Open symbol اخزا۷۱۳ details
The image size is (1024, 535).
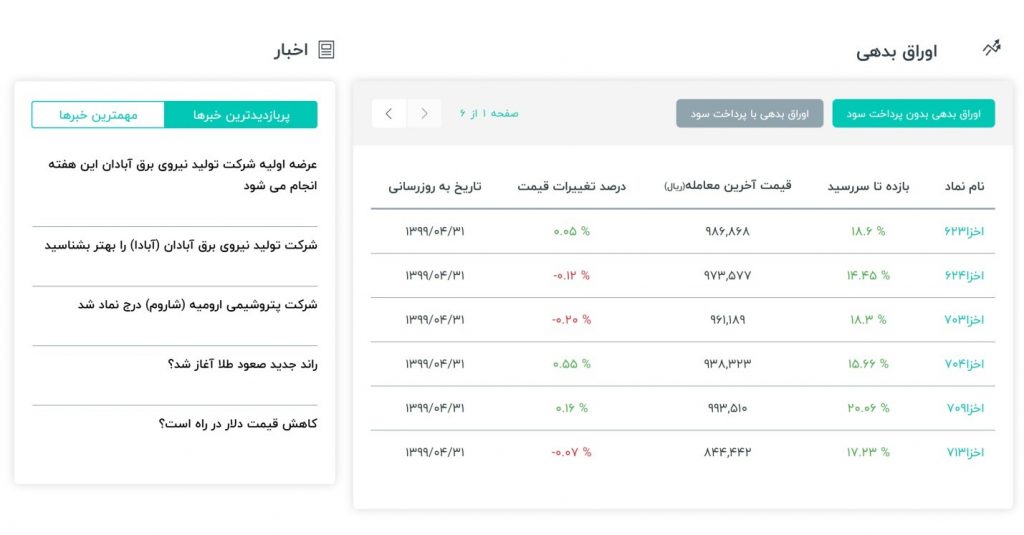coord(965,452)
